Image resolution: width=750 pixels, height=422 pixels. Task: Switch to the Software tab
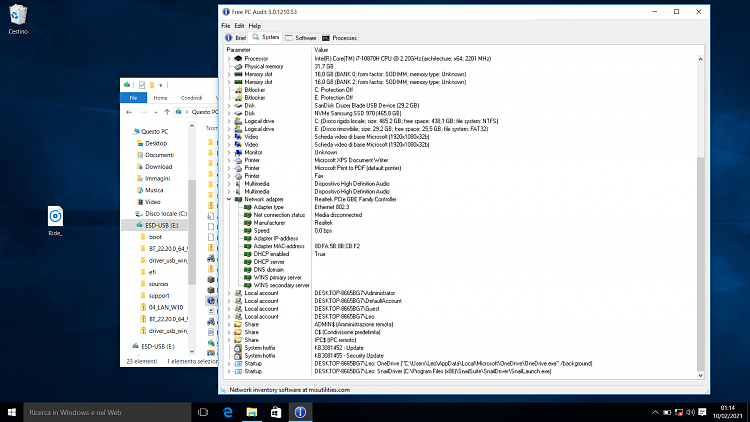point(301,38)
